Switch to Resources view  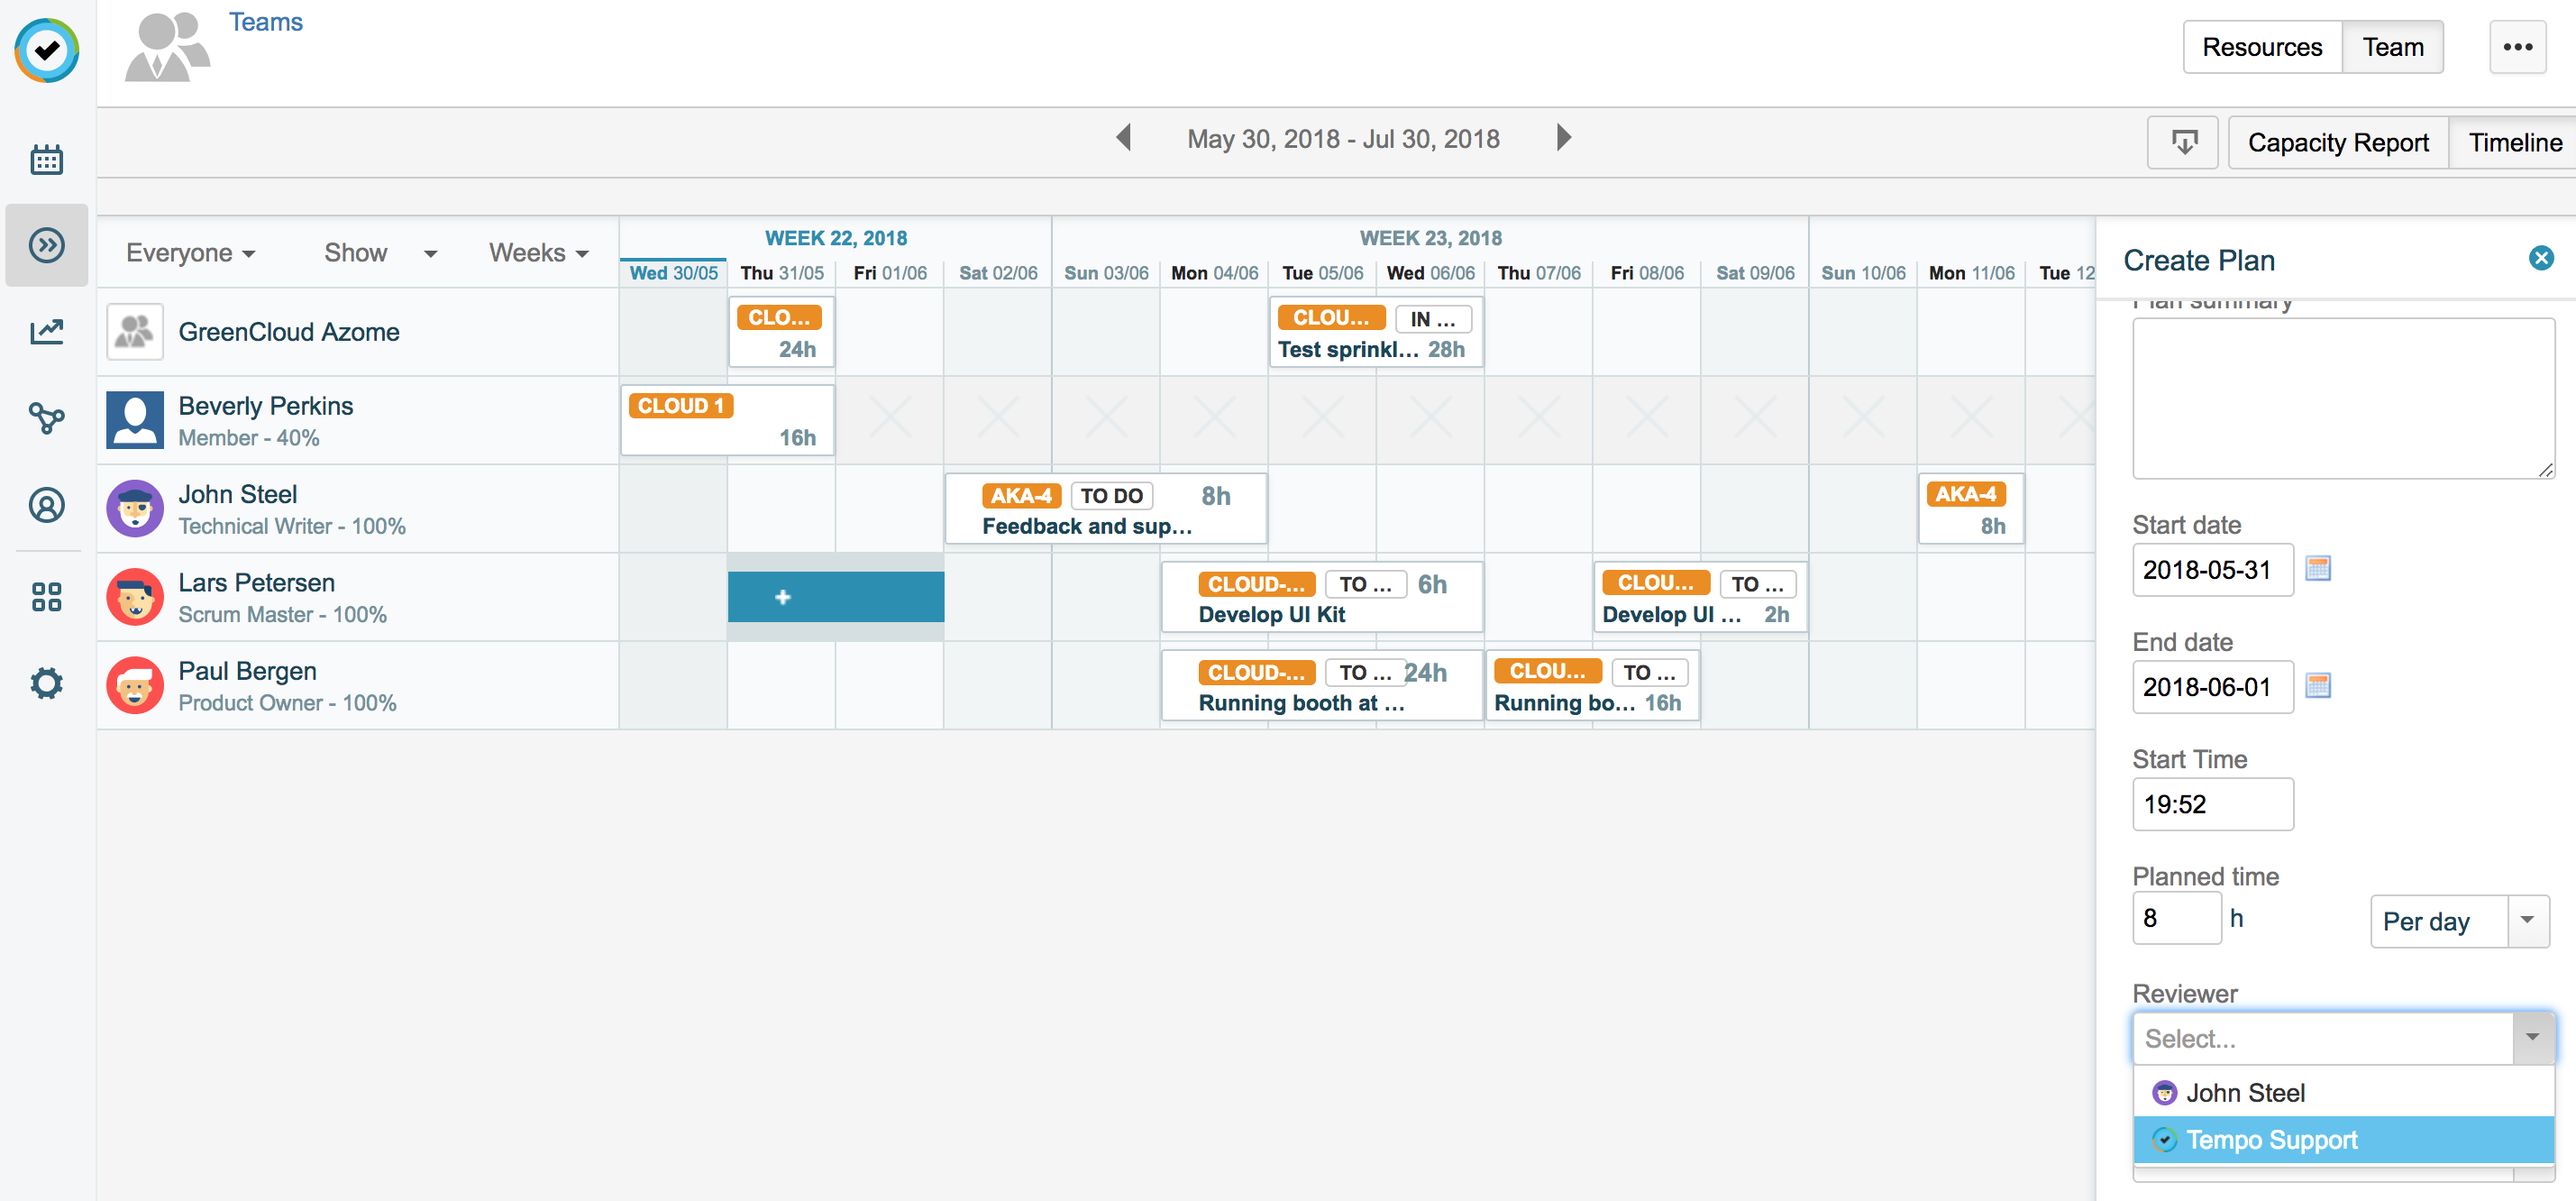2261,47
